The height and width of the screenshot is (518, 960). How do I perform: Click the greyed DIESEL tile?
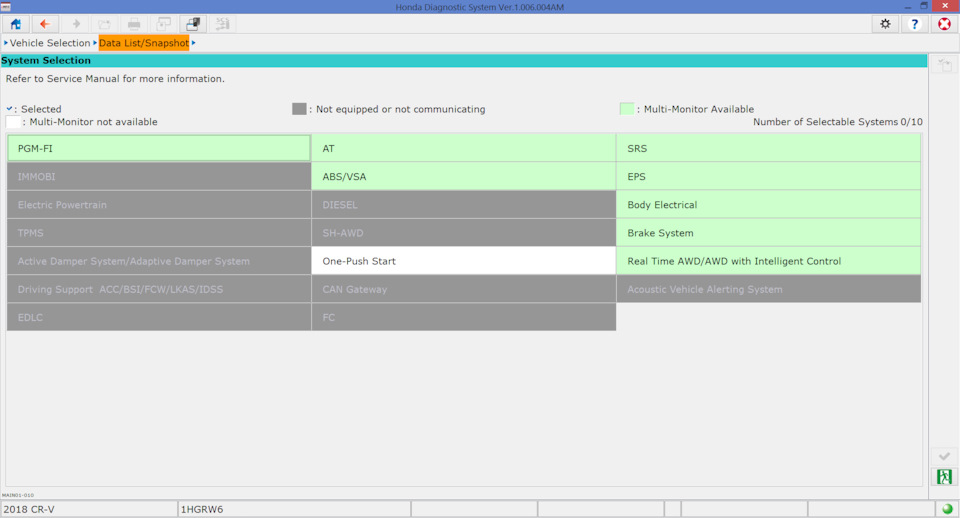point(463,205)
